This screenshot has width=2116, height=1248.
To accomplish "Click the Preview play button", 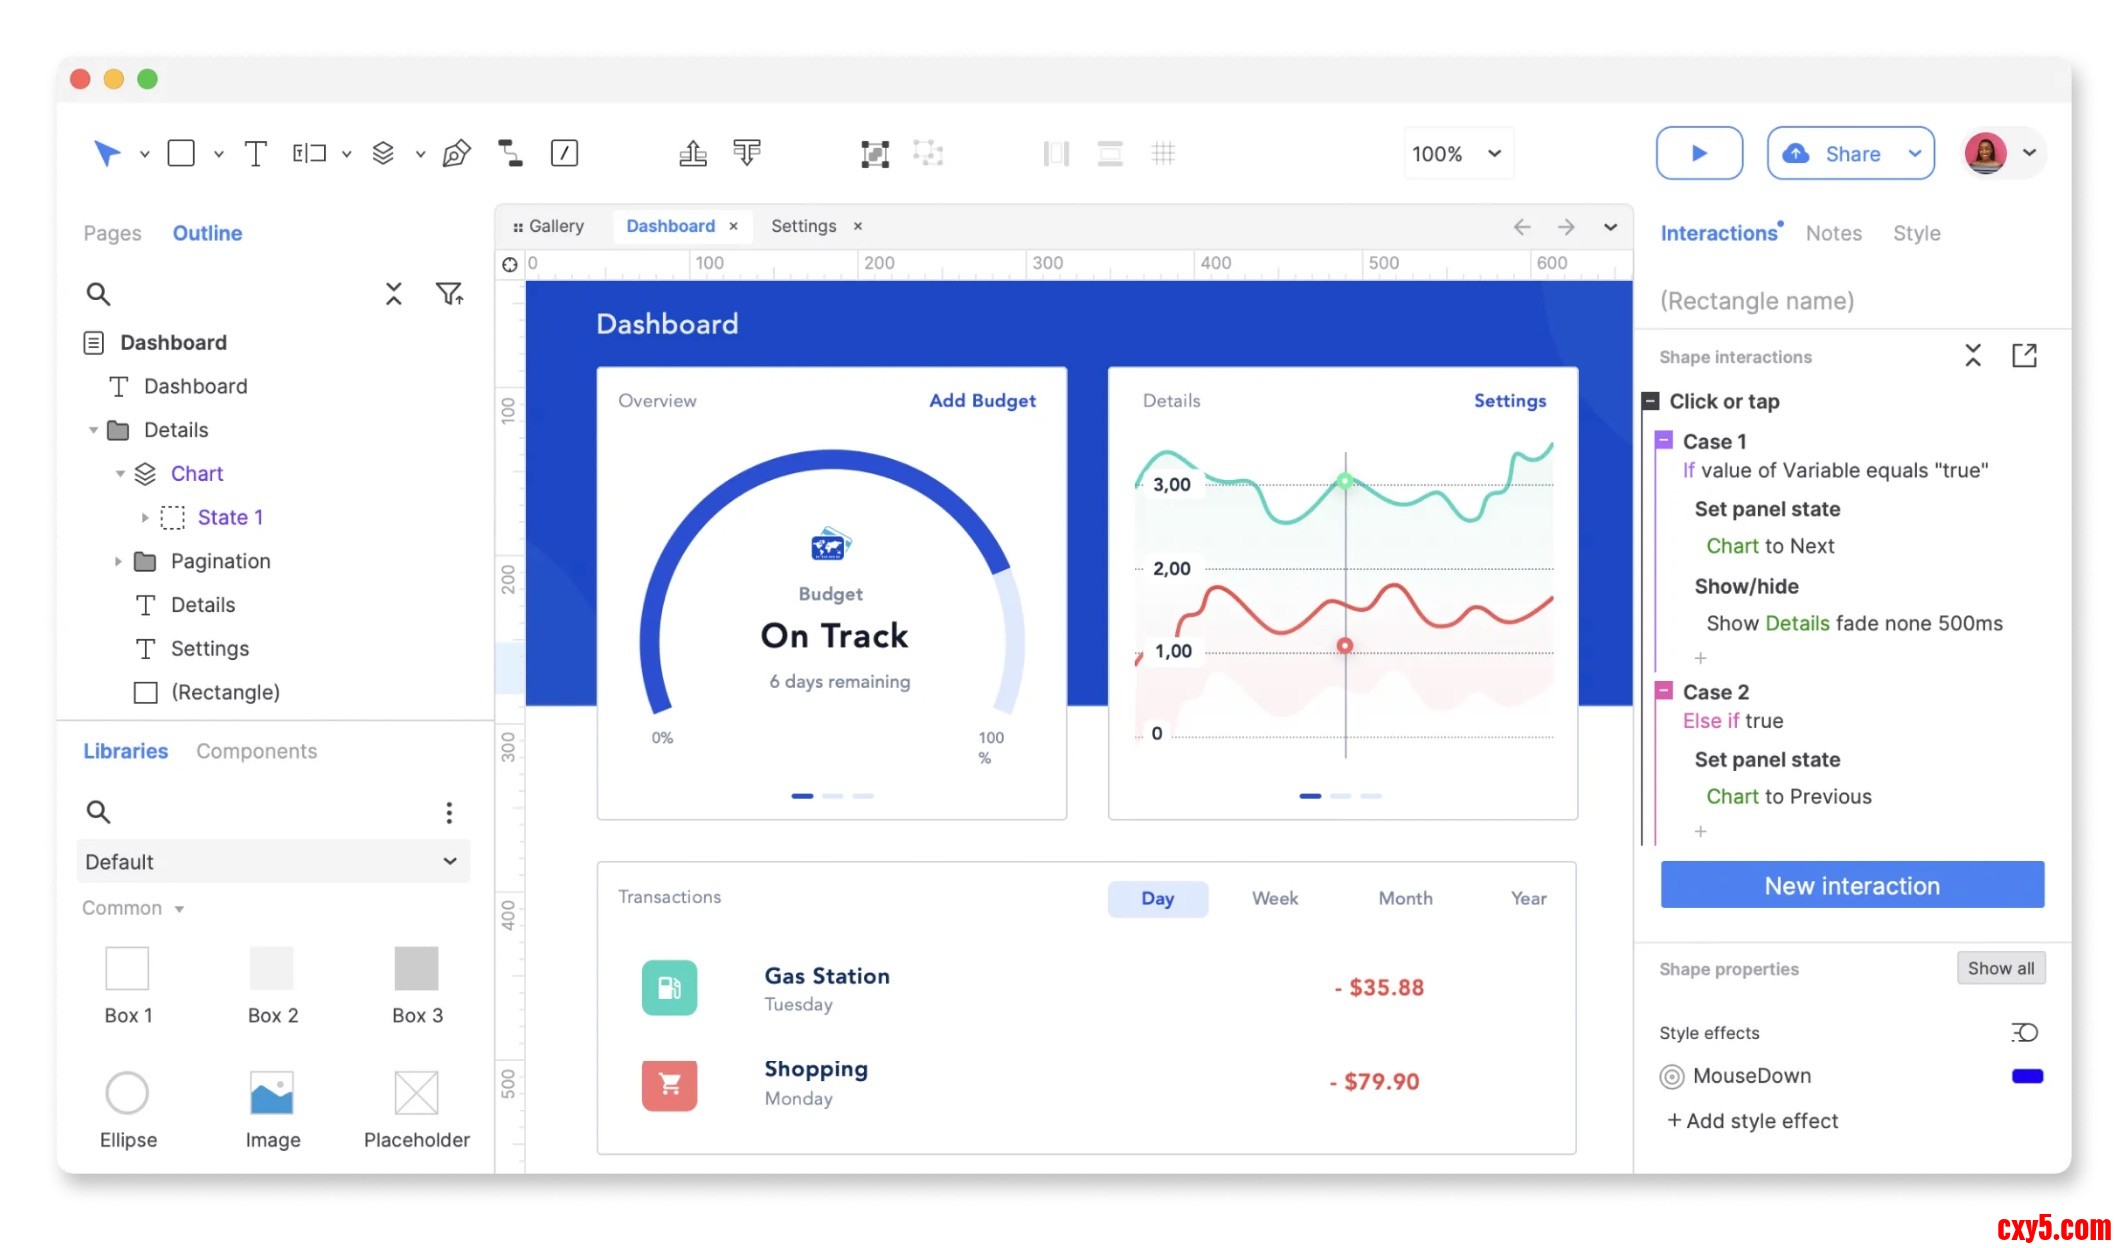I will (1699, 153).
